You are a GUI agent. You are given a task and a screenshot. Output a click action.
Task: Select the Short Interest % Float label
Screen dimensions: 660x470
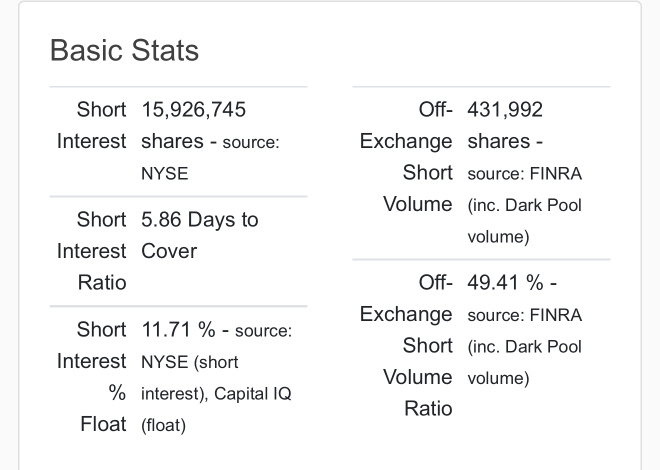[91, 377]
